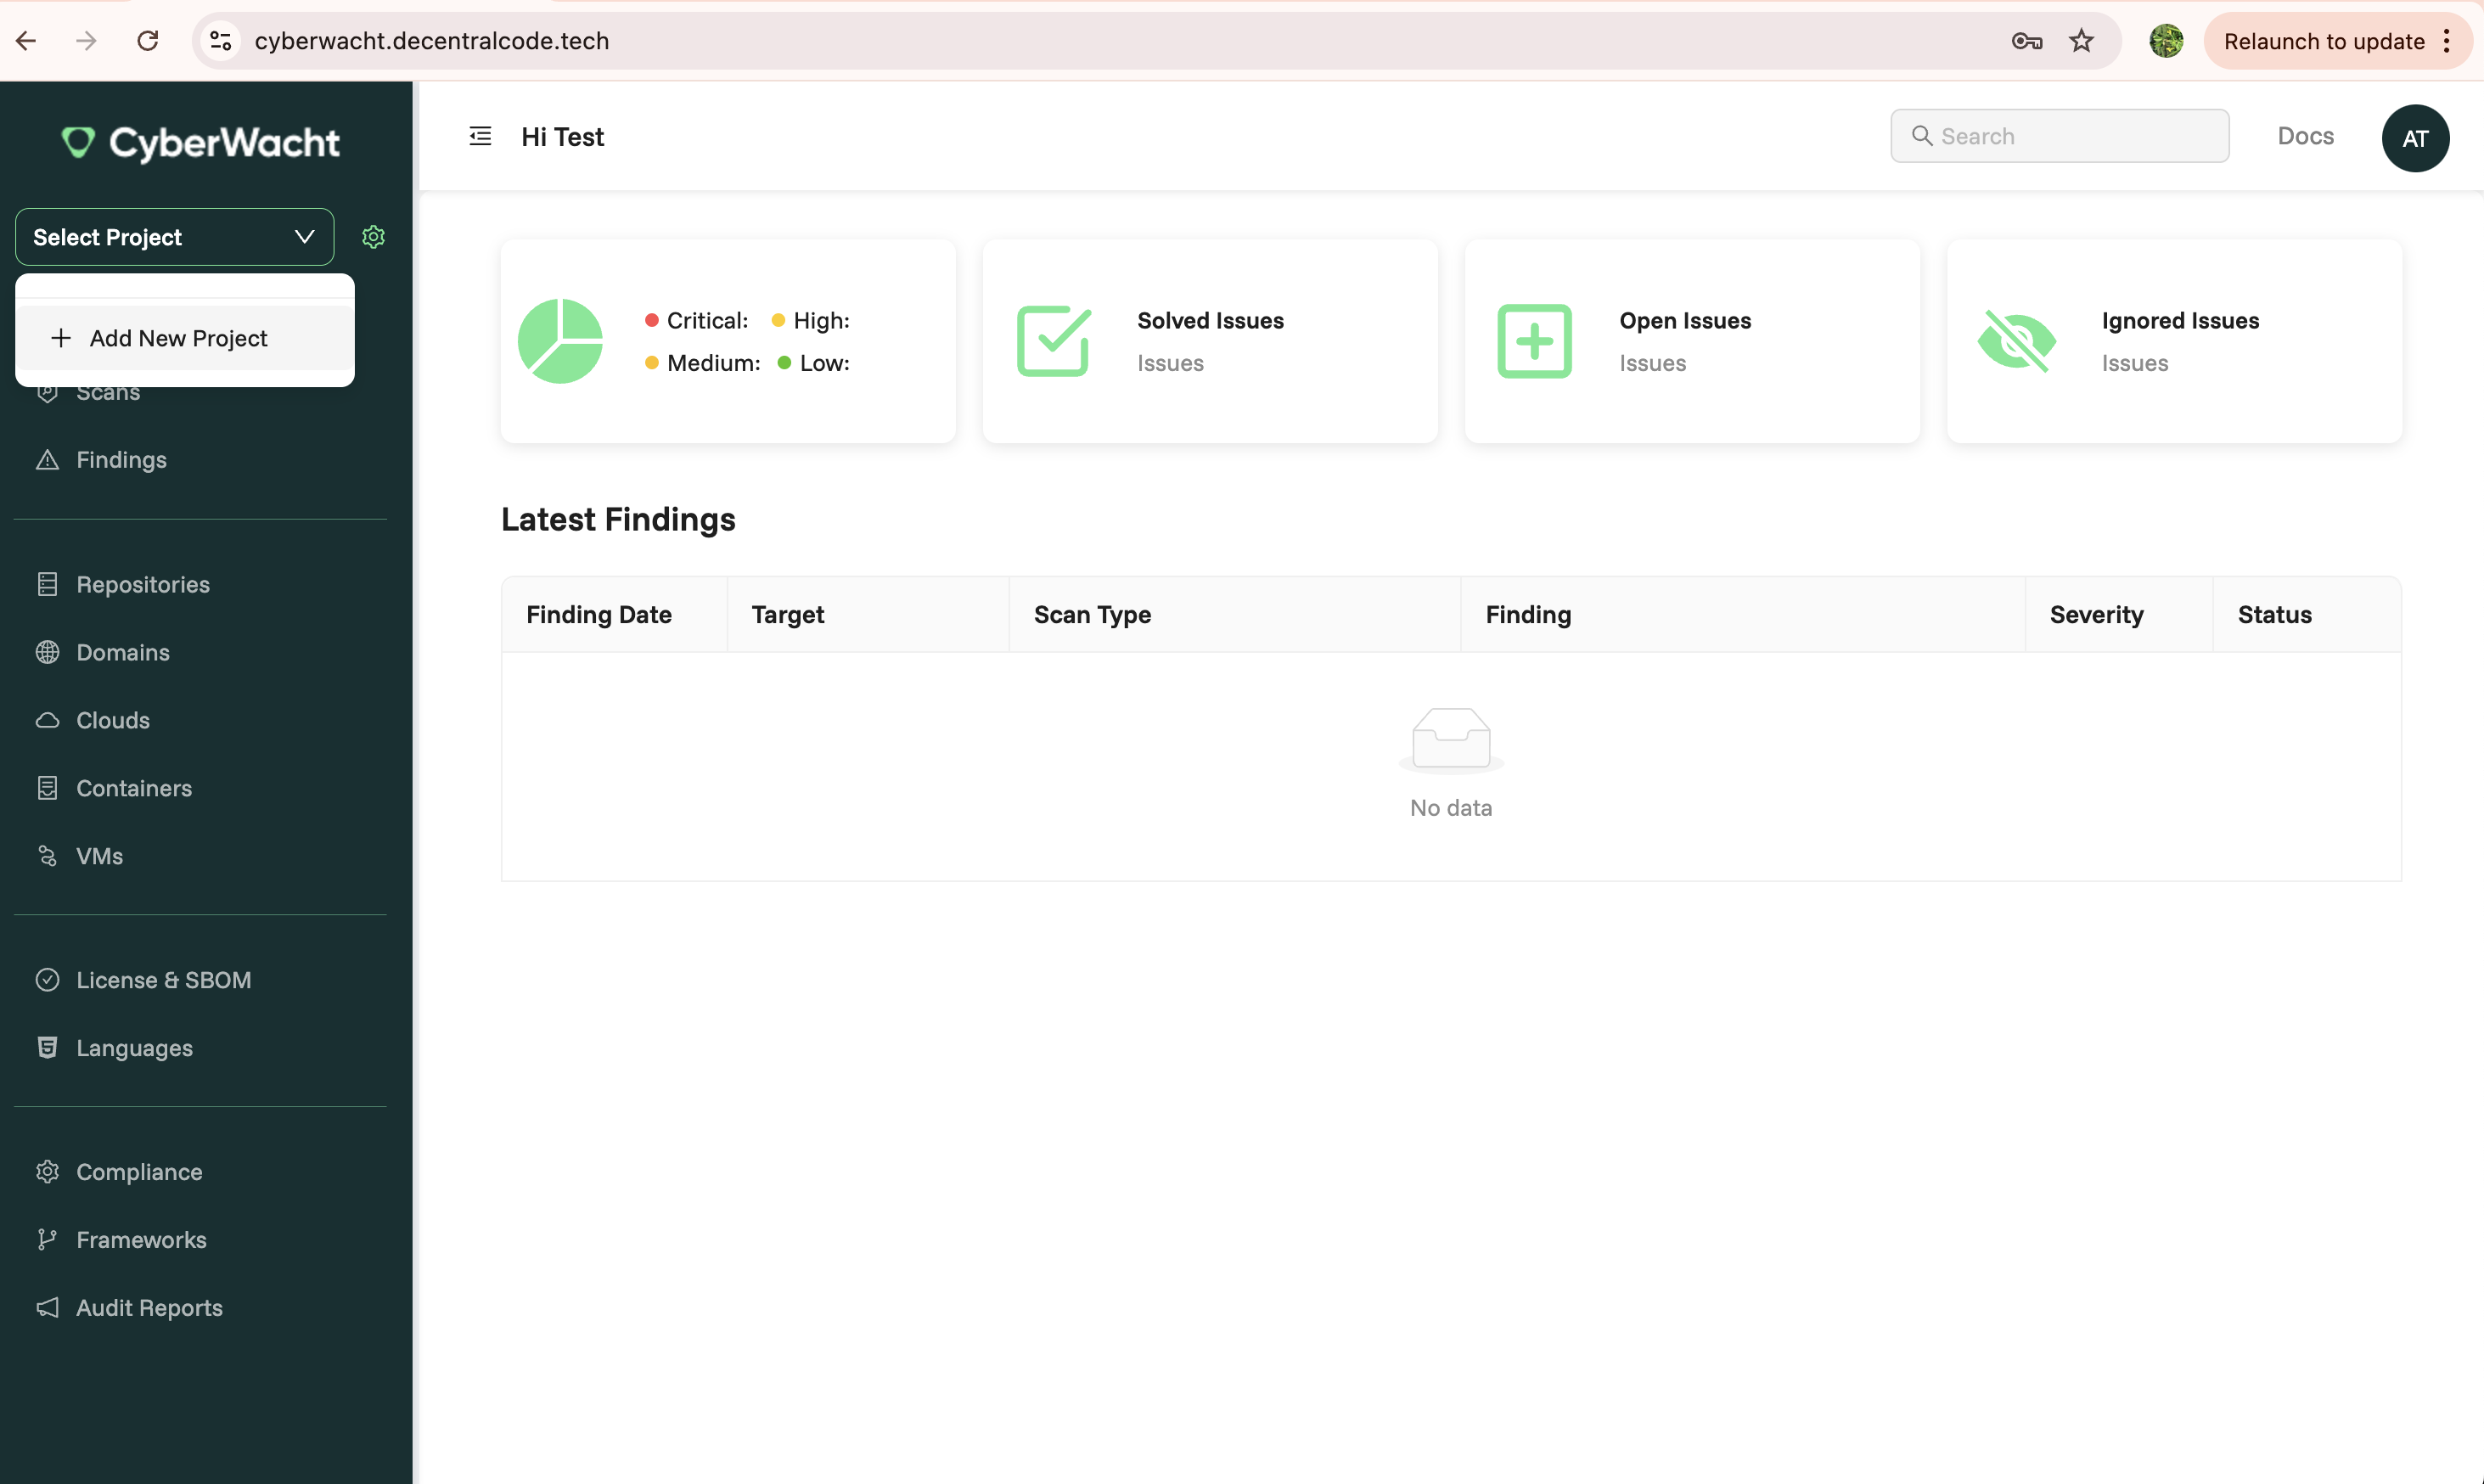Click the Ignored Issues crossed-eye icon
2484x1484 pixels.
pos(2016,341)
